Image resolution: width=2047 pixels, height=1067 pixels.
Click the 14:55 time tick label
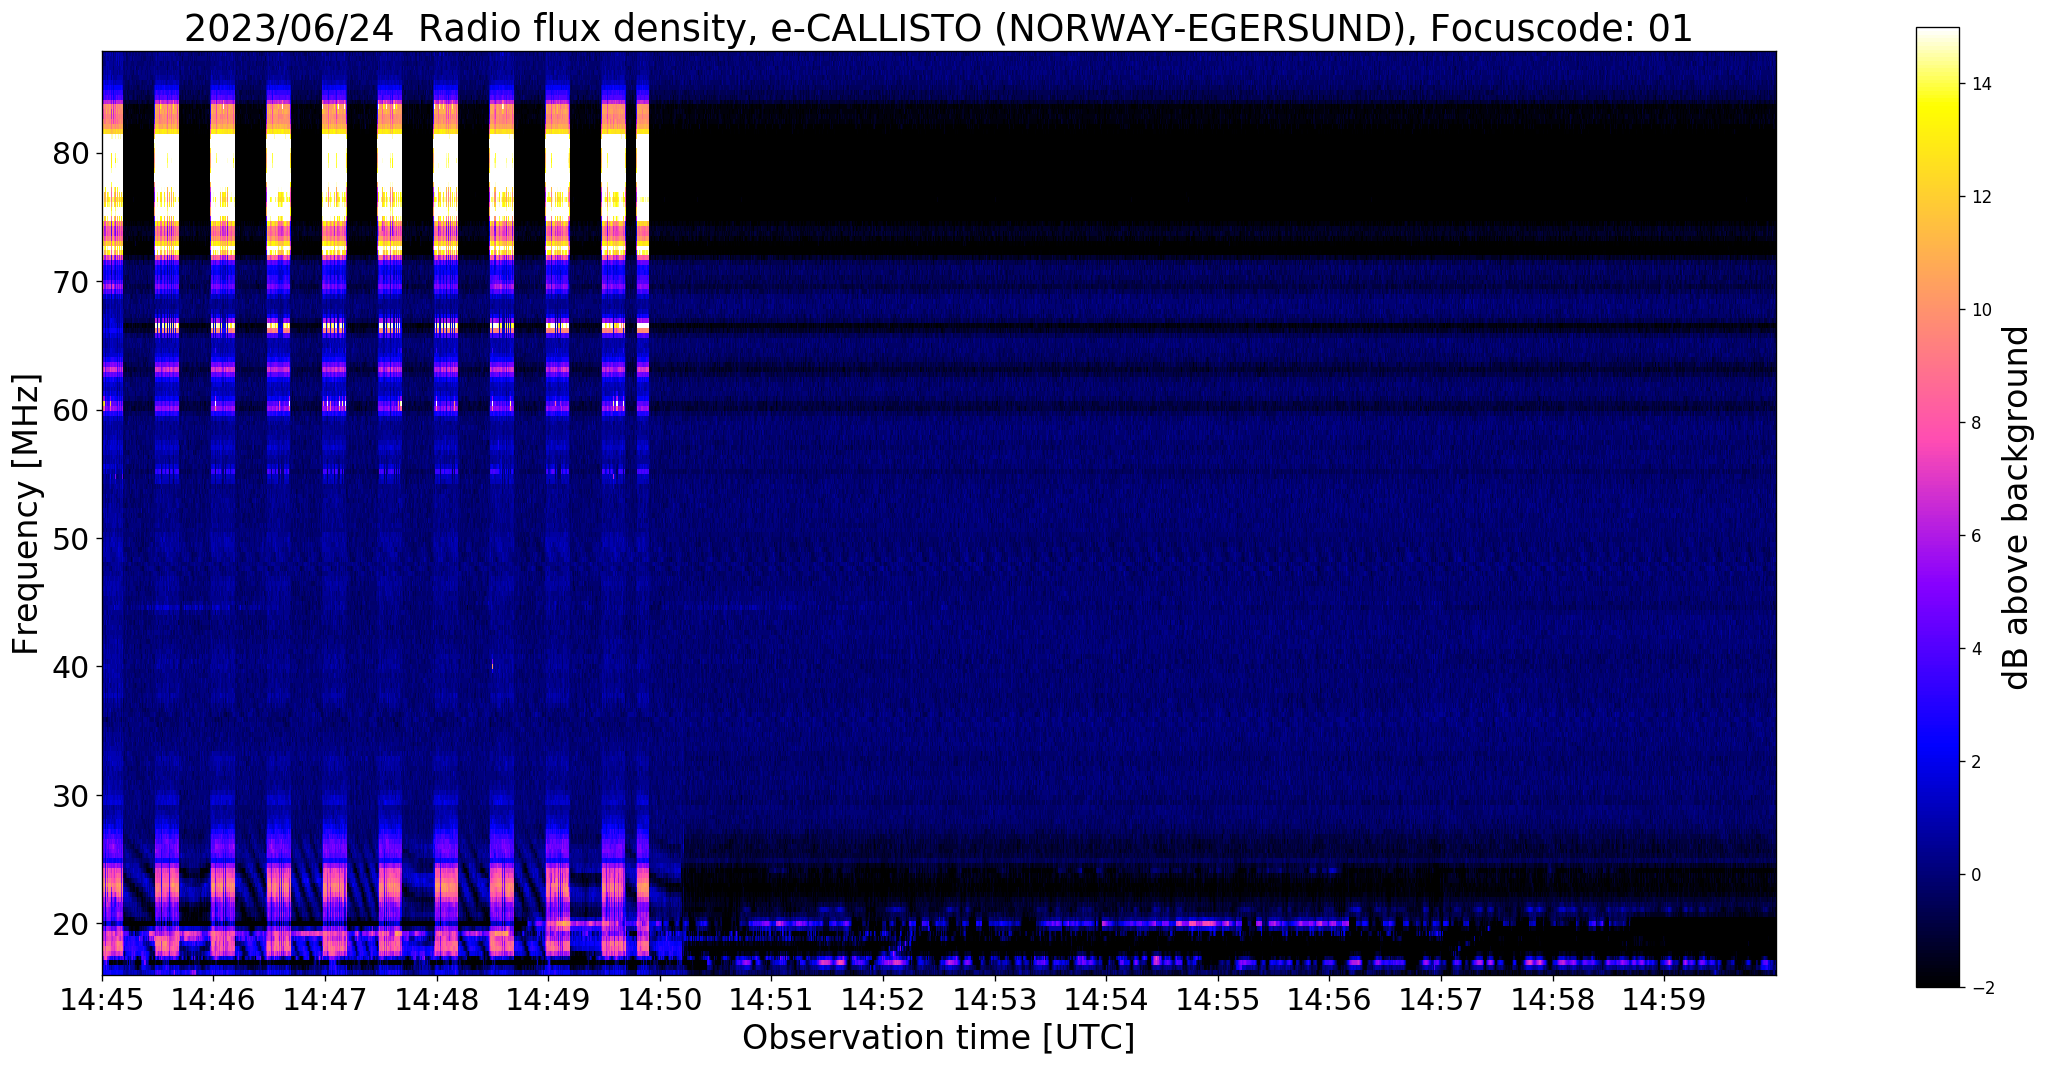(x=1218, y=999)
